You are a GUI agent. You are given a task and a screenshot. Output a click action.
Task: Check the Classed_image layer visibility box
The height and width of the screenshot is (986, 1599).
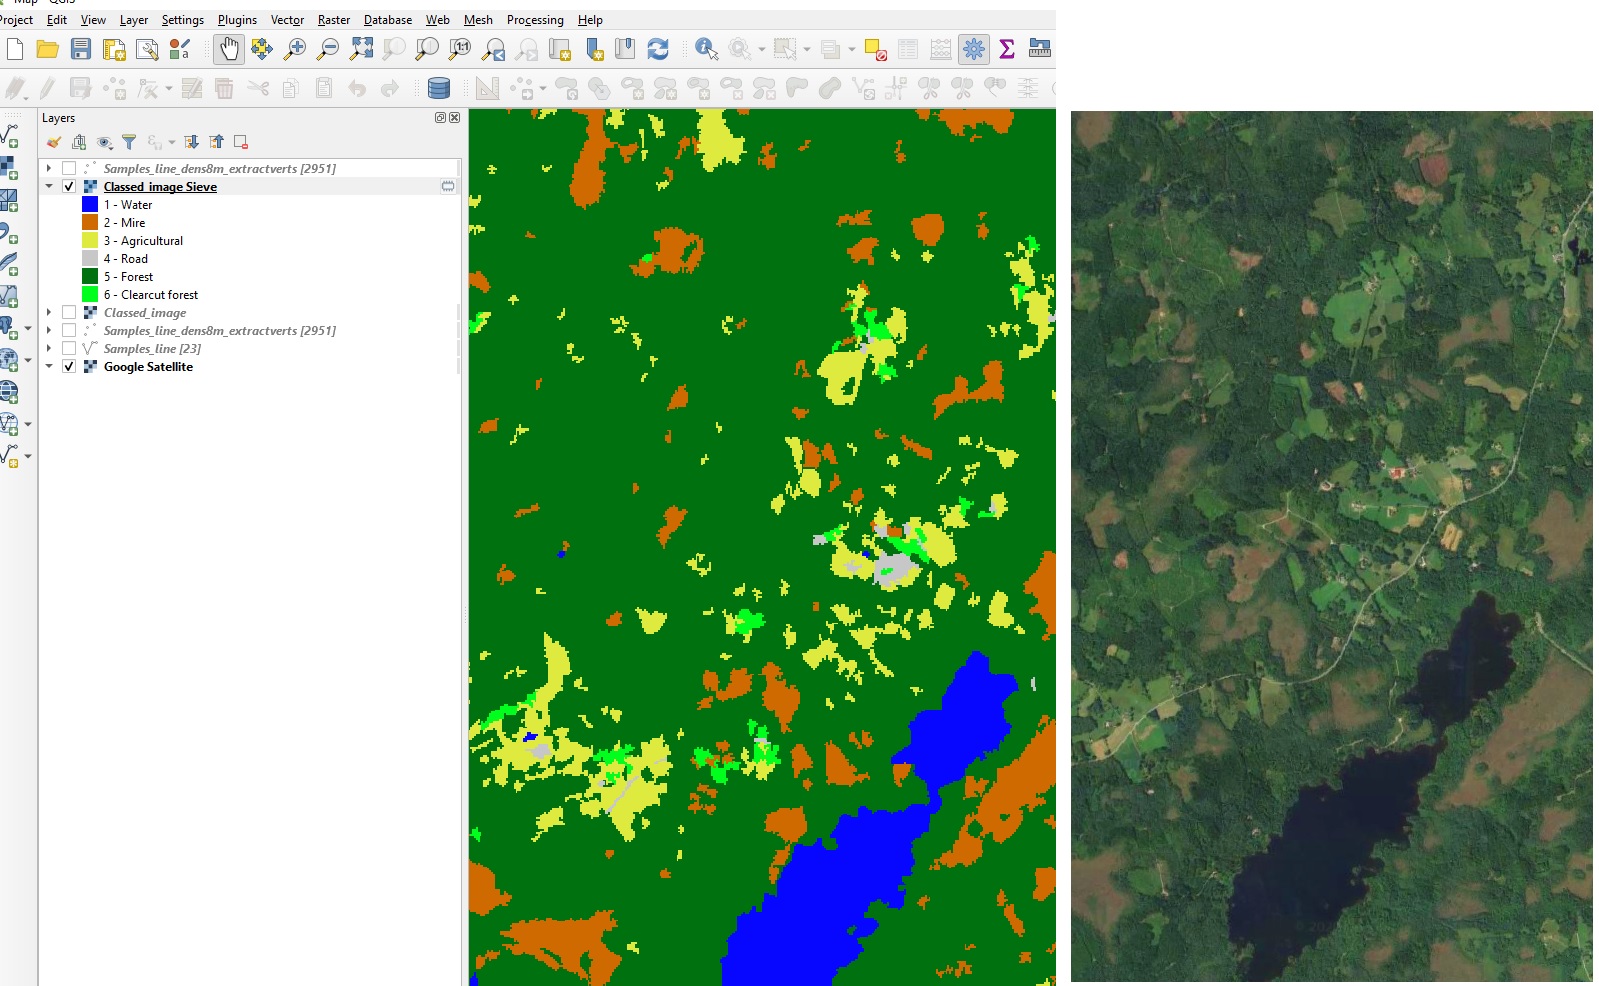coord(69,312)
